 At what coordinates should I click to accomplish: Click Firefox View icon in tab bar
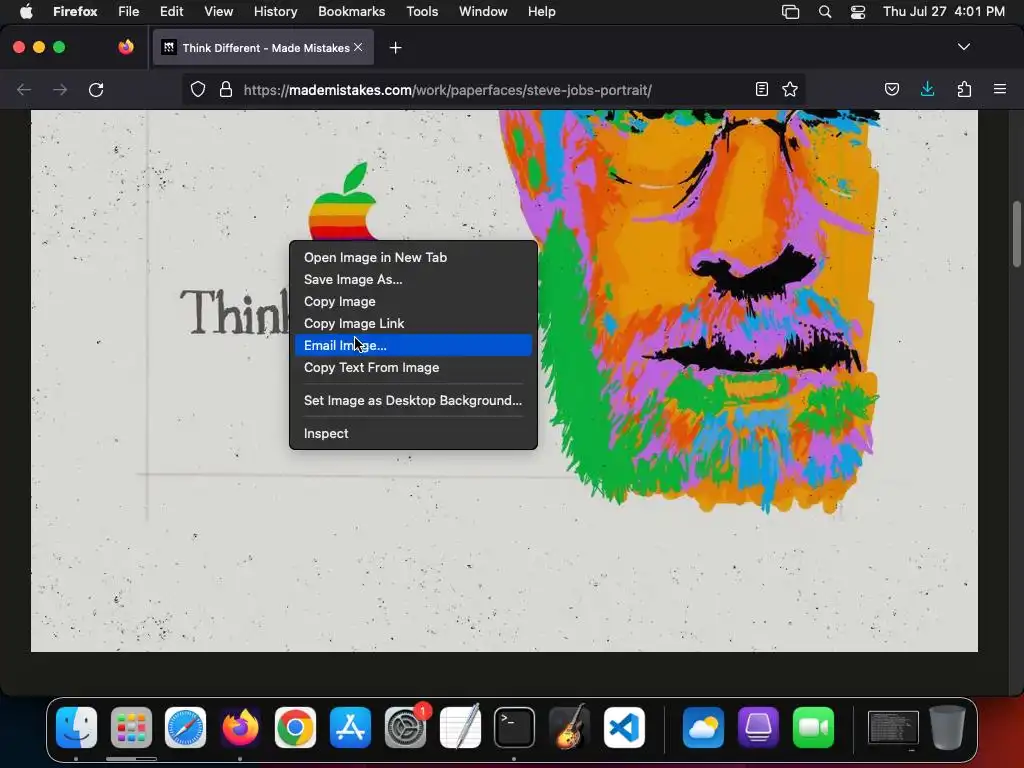[126, 47]
